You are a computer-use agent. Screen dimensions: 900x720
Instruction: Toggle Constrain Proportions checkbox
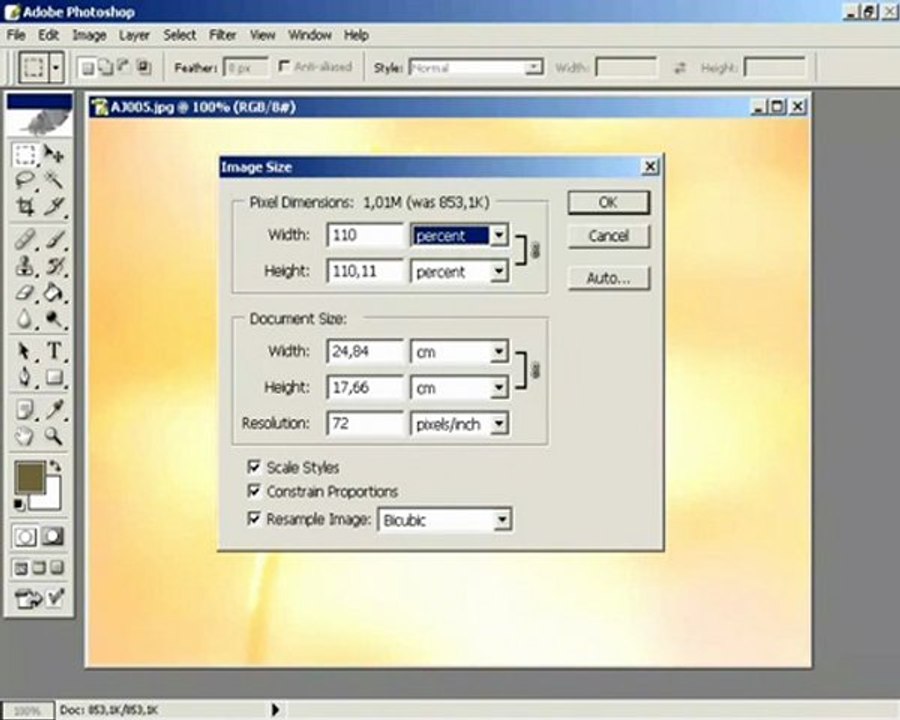coord(254,491)
